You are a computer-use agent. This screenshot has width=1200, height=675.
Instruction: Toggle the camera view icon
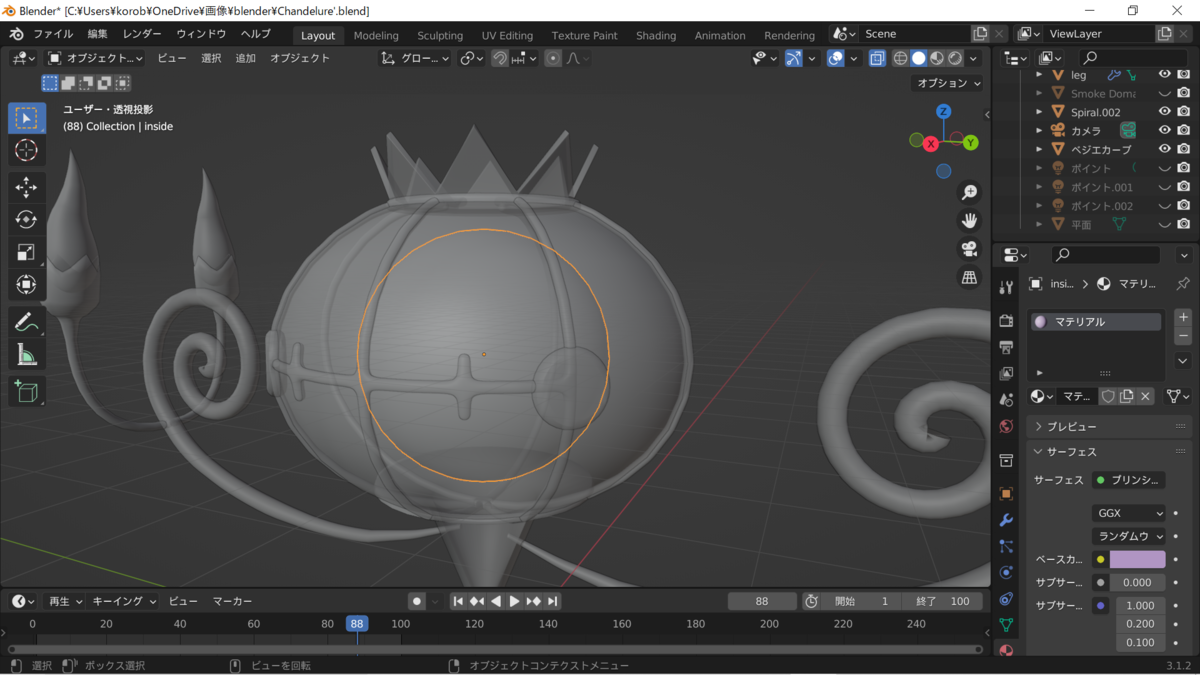[969, 249]
